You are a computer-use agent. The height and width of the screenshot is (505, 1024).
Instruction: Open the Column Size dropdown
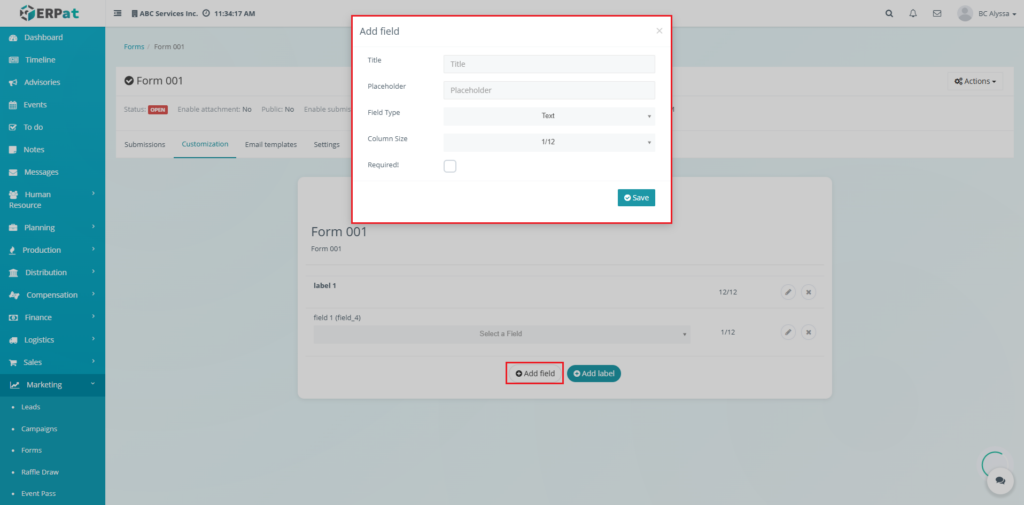pos(548,142)
